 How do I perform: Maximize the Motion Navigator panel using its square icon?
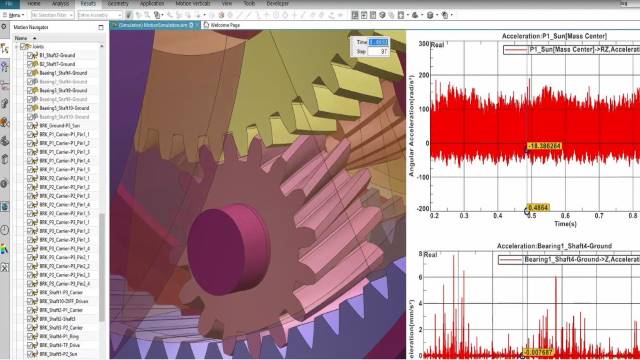click(x=101, y=27)
